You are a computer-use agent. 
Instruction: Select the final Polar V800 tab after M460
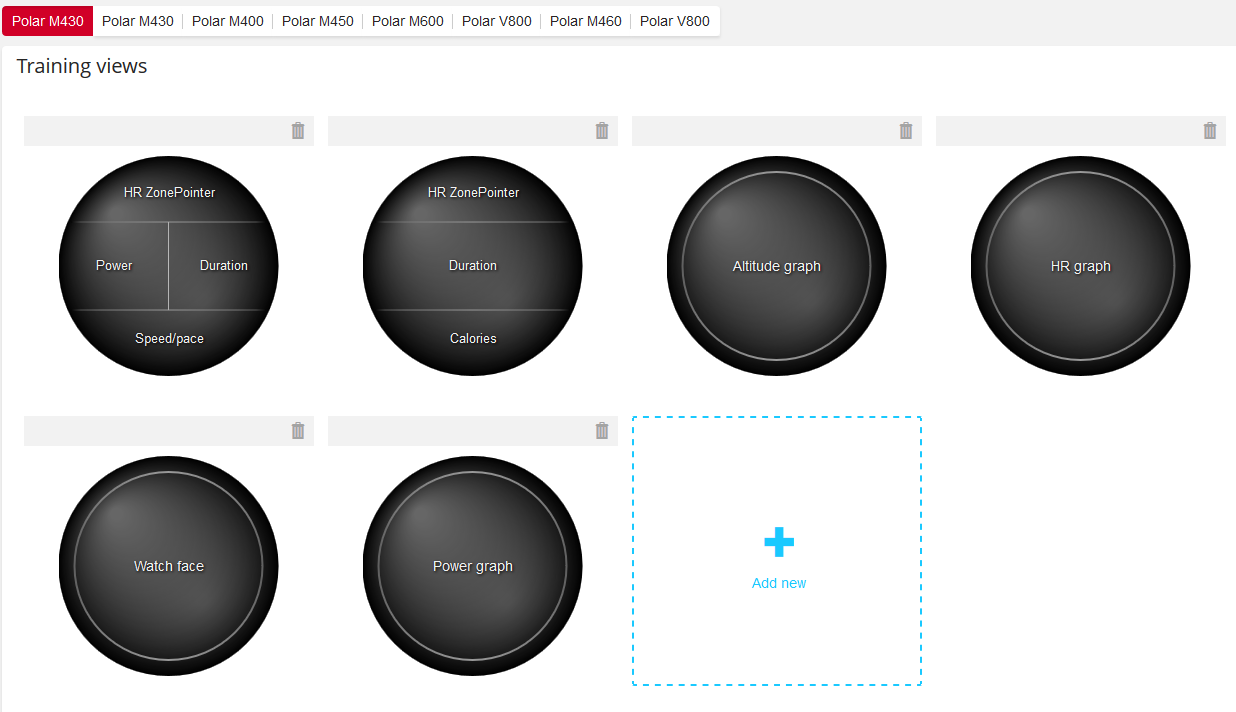click(675, 21)
